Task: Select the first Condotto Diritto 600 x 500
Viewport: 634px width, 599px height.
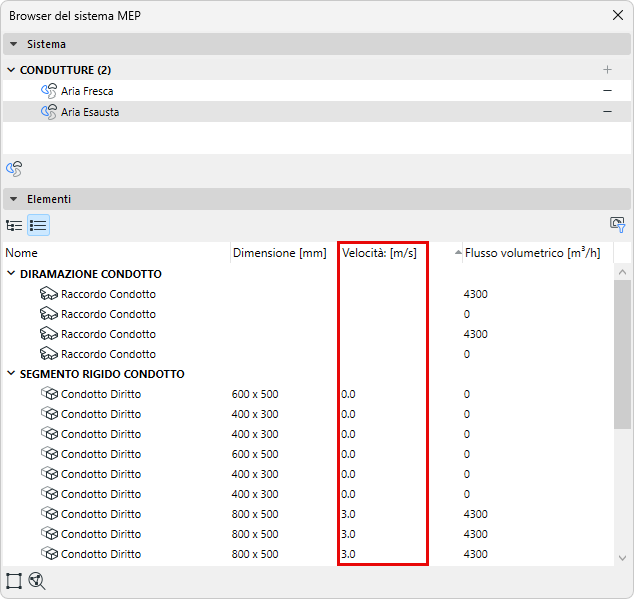Action: tap(308, 394)
